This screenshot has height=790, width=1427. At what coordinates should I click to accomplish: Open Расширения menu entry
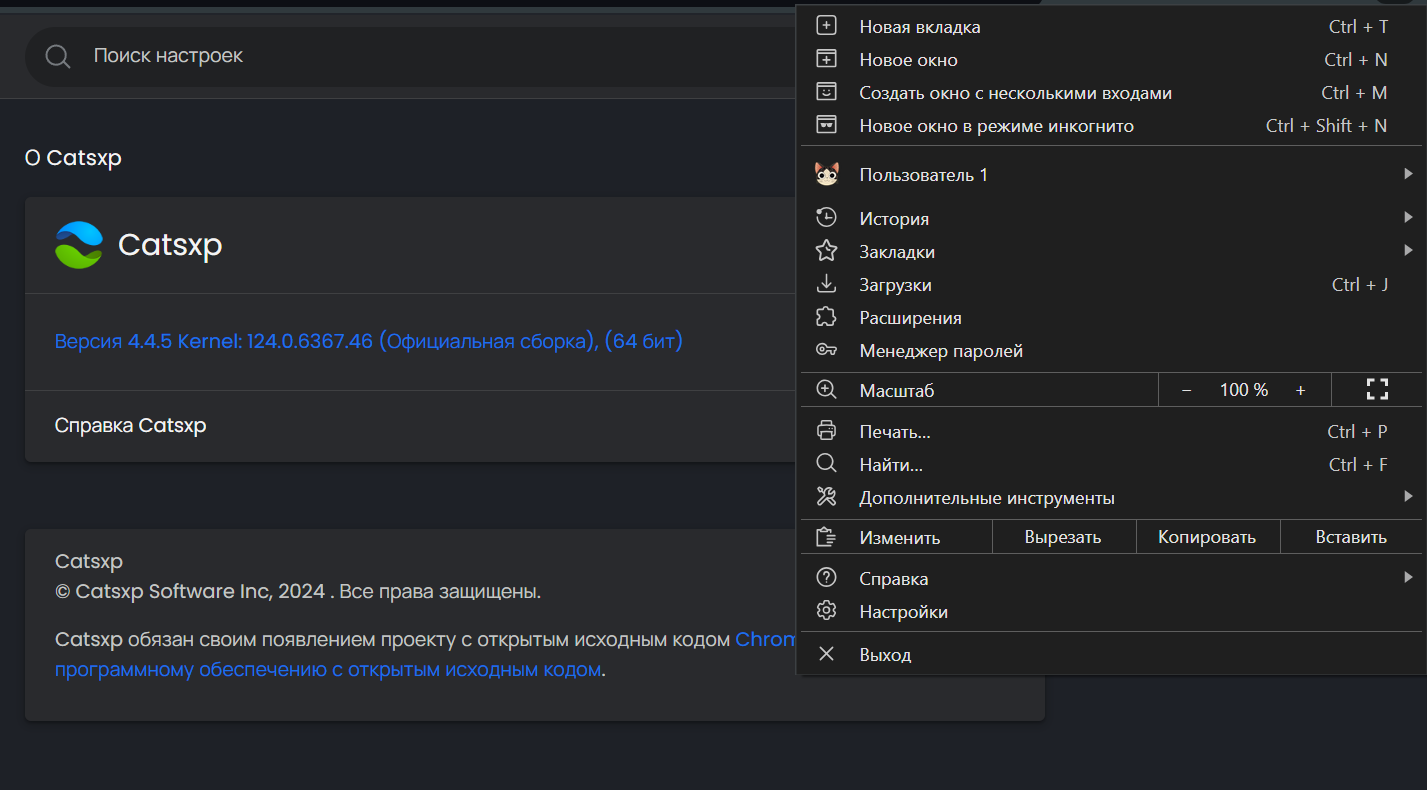pos(1111,318)
